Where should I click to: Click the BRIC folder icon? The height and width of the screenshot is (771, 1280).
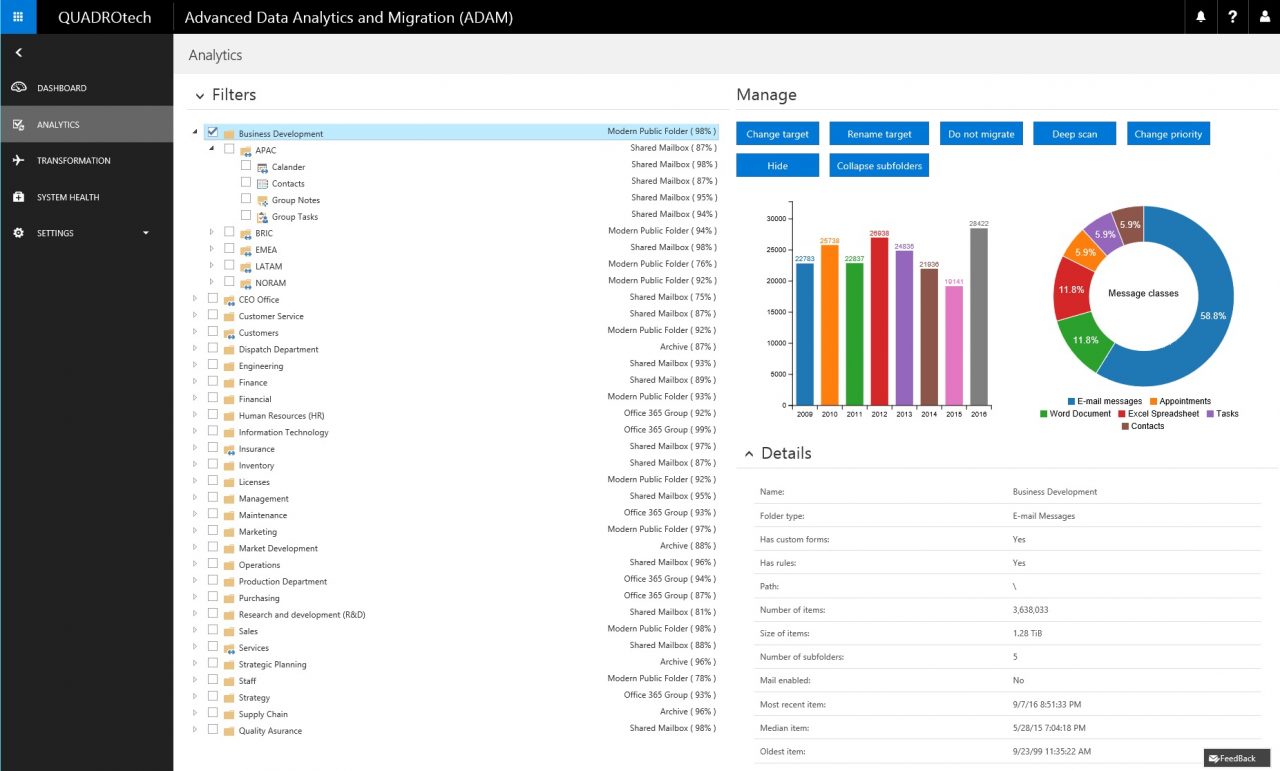click(245, 234)
